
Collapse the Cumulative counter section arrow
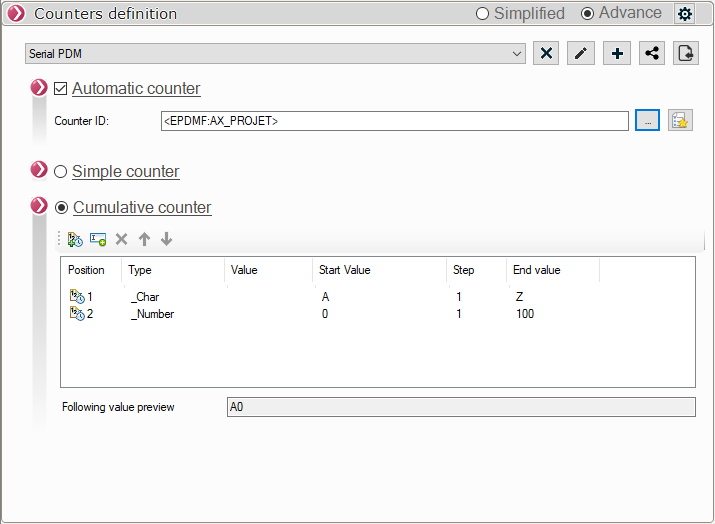click(x=39, y=207)
